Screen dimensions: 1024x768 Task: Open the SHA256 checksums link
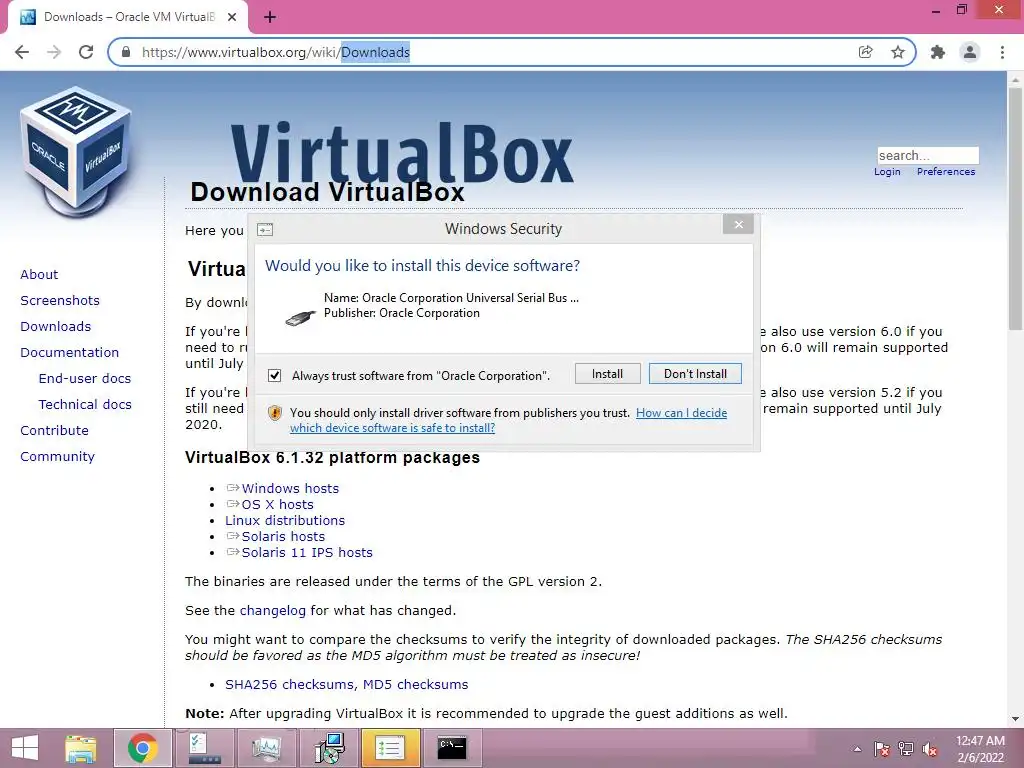point(289,684)
